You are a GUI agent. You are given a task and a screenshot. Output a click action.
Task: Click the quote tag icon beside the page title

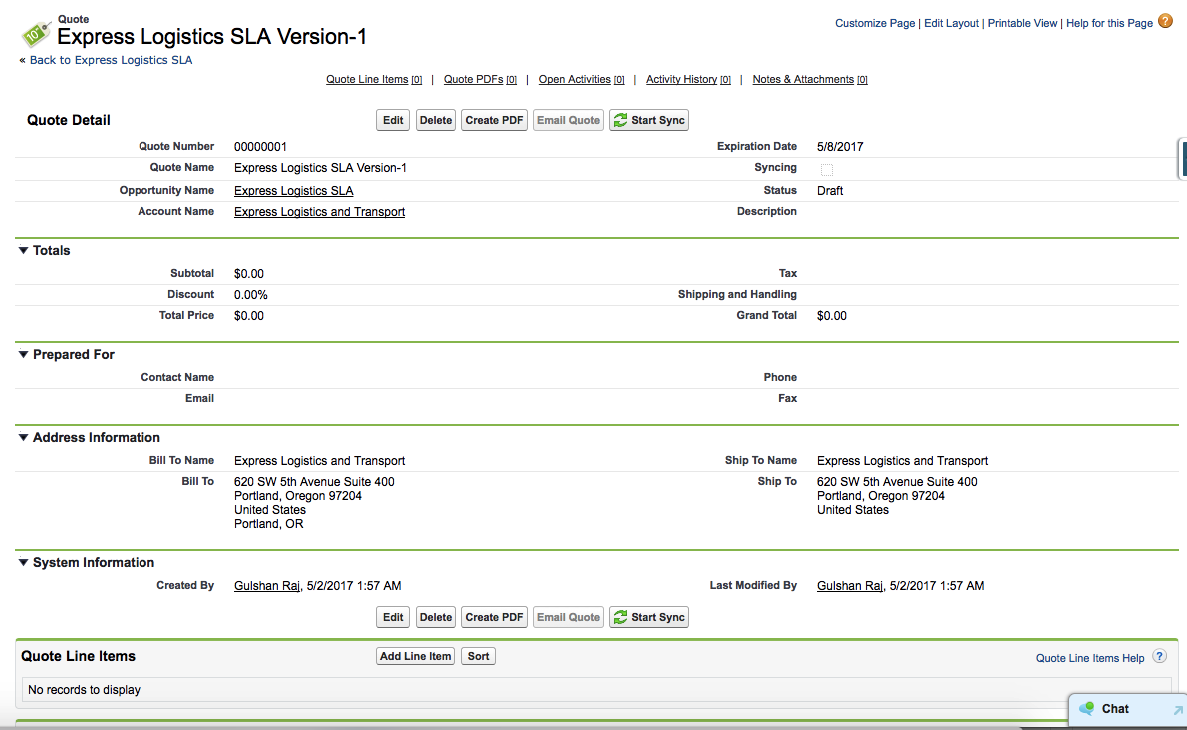pos(39,33)
